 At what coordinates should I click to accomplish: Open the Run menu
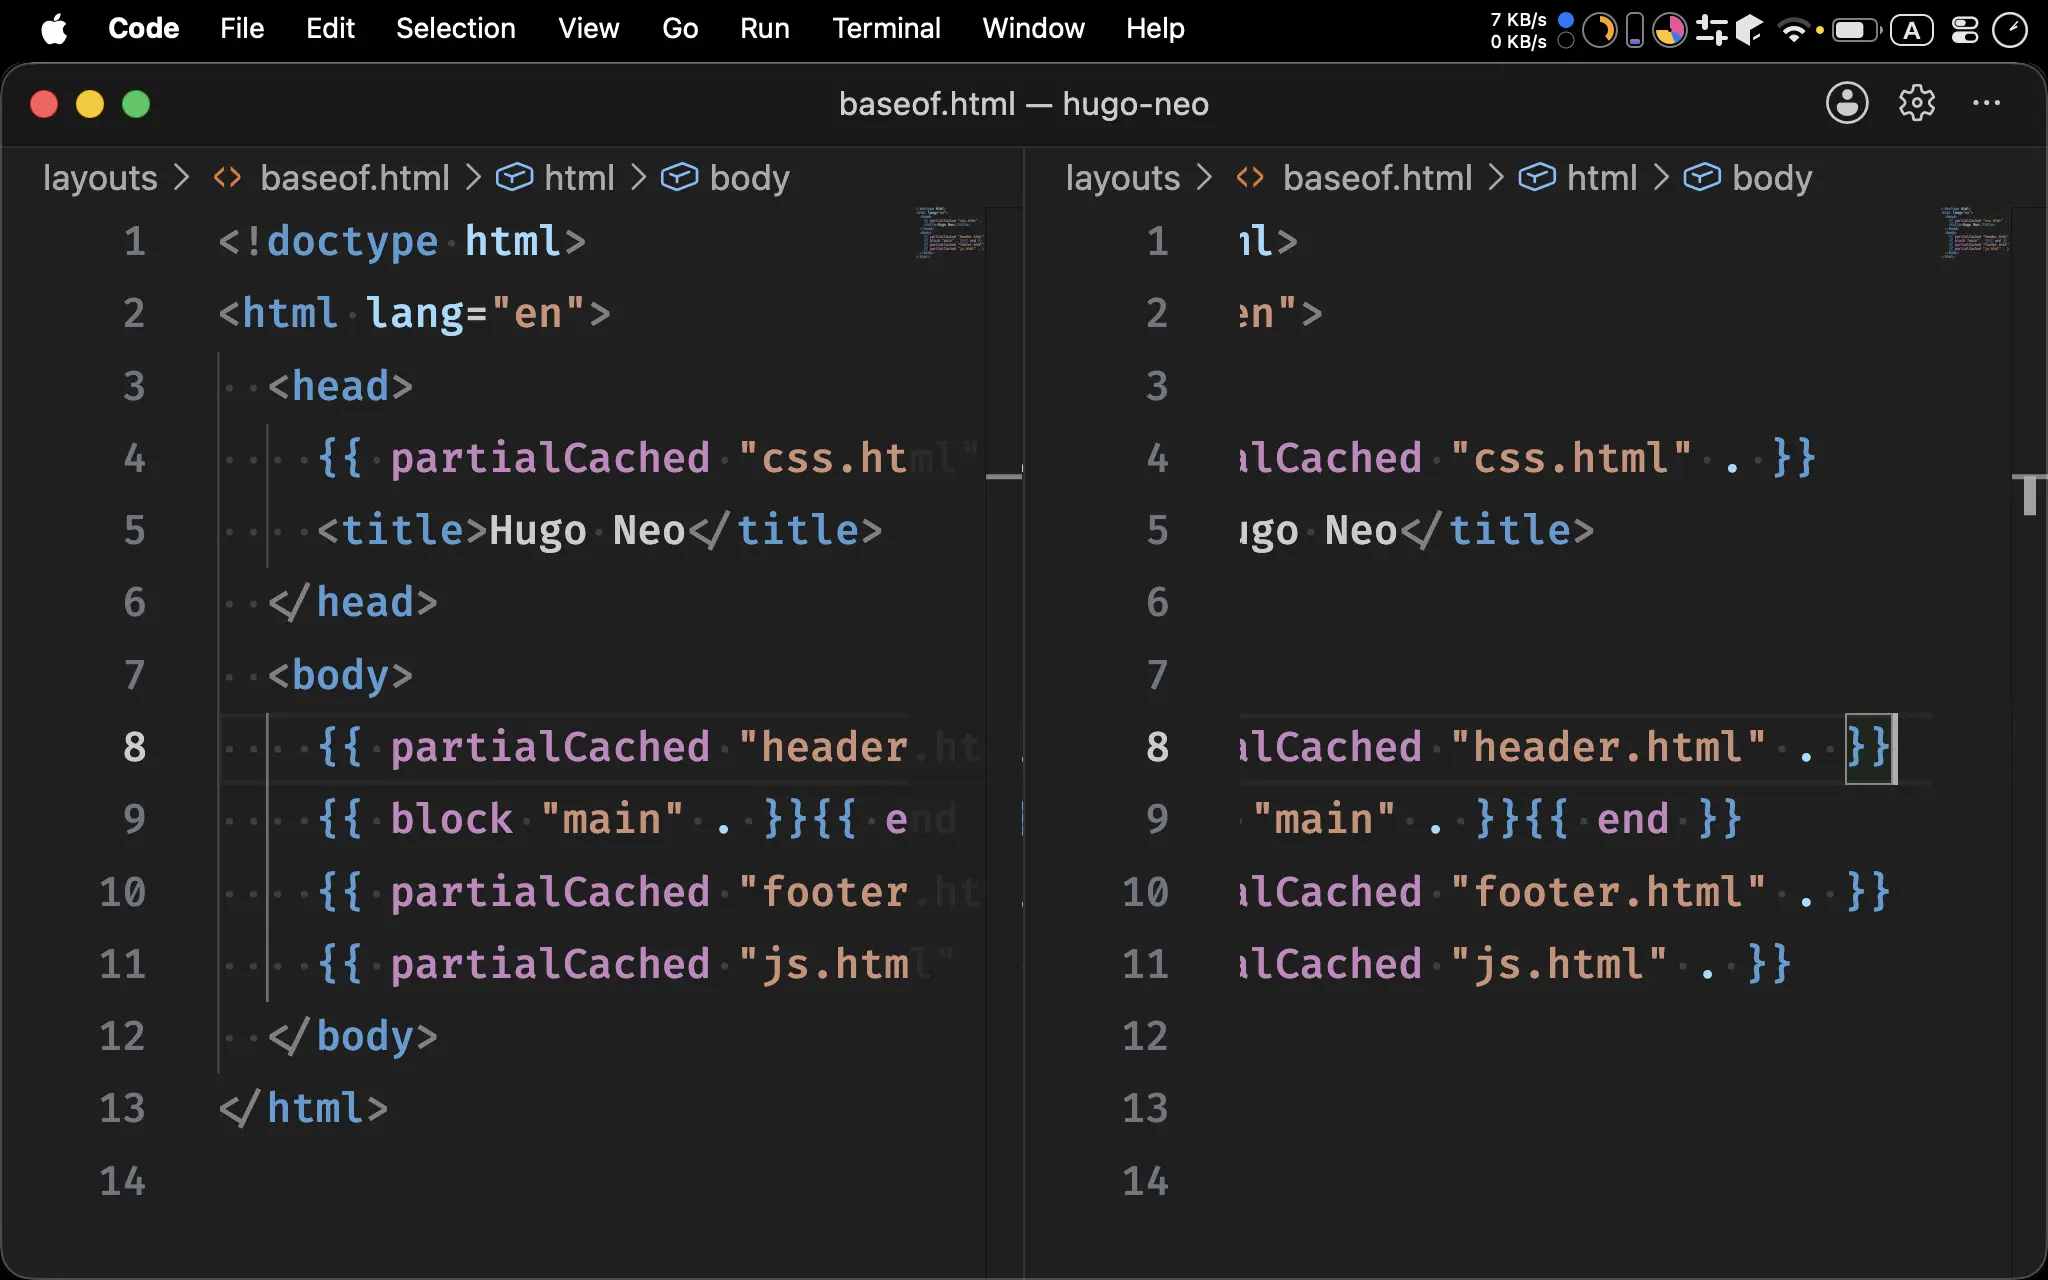765,28
